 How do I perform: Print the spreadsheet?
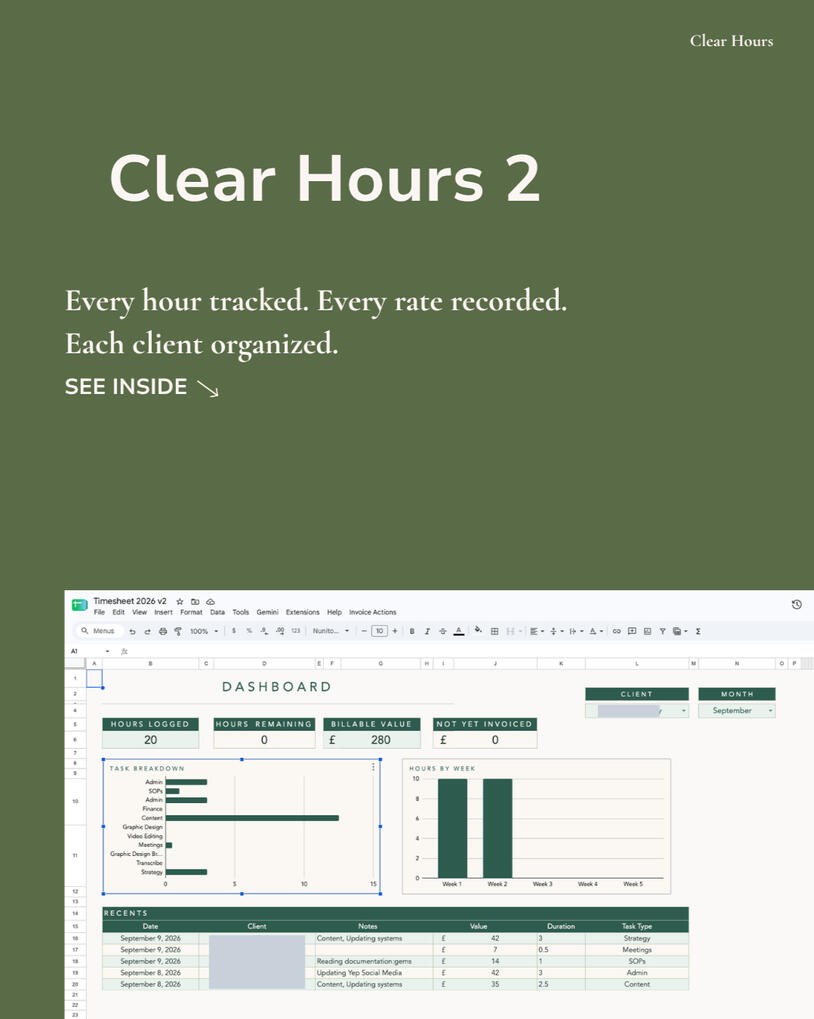pyautogui.click(x=162, y=631)
